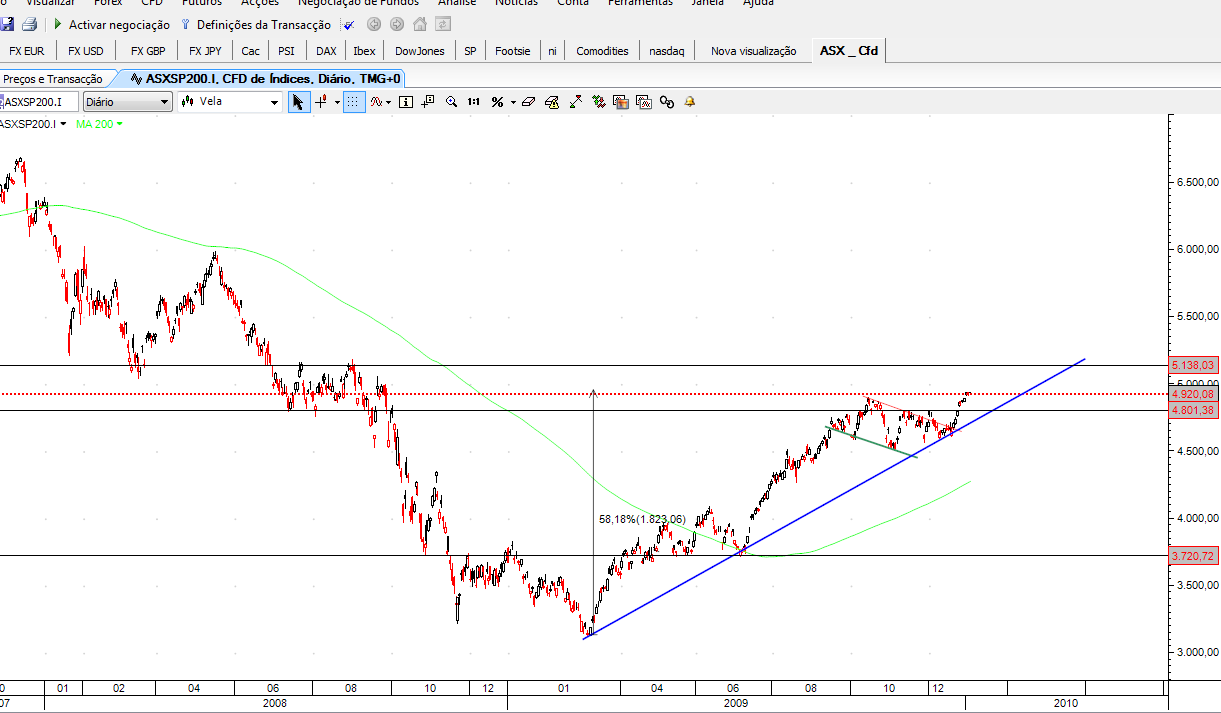Click the refresh icon in the top toolbar

[x=443, y=24]
